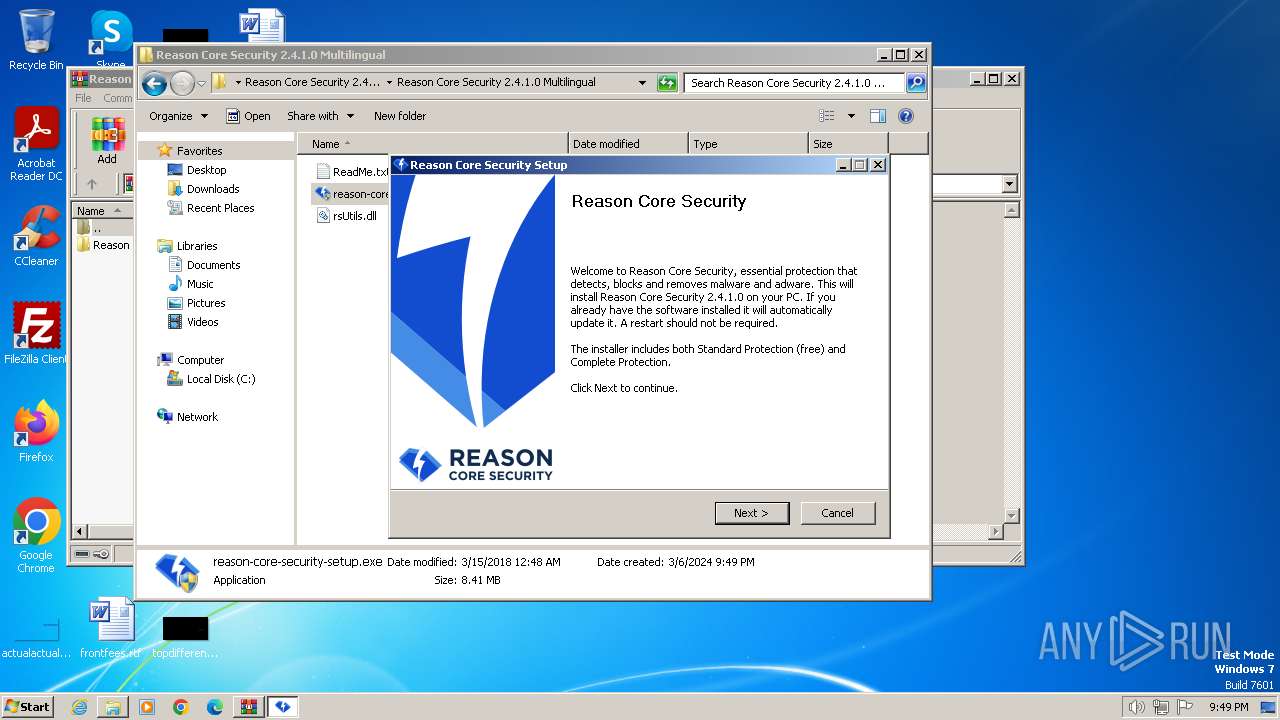Screen dimensions: 1280x720
Task: Click Next in the setup wizard
Action: coord(751,513)
